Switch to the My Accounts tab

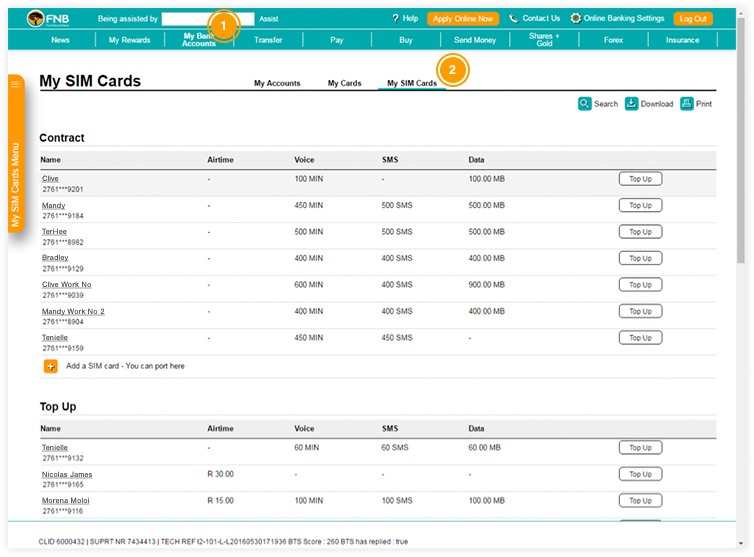(x=277, y=83)
